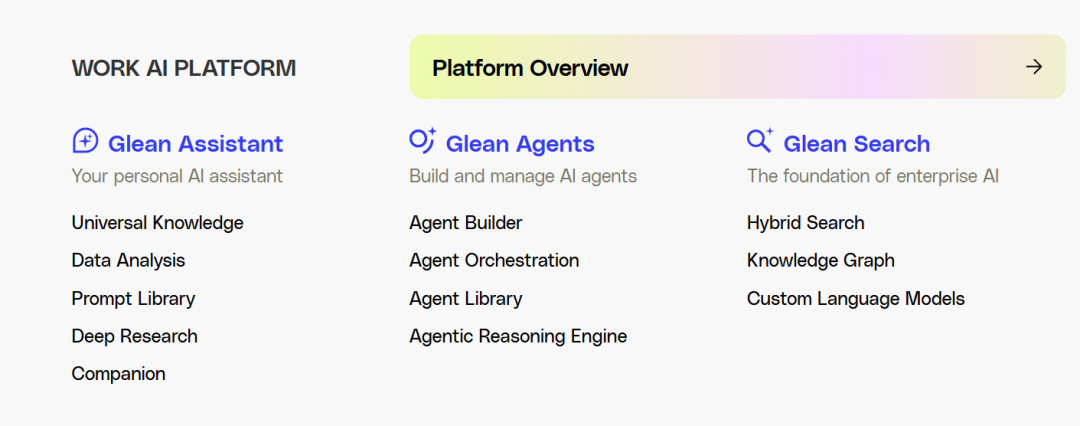Select Agent Orchestration
1080x426 pixels.
click(x=494, y=260)
